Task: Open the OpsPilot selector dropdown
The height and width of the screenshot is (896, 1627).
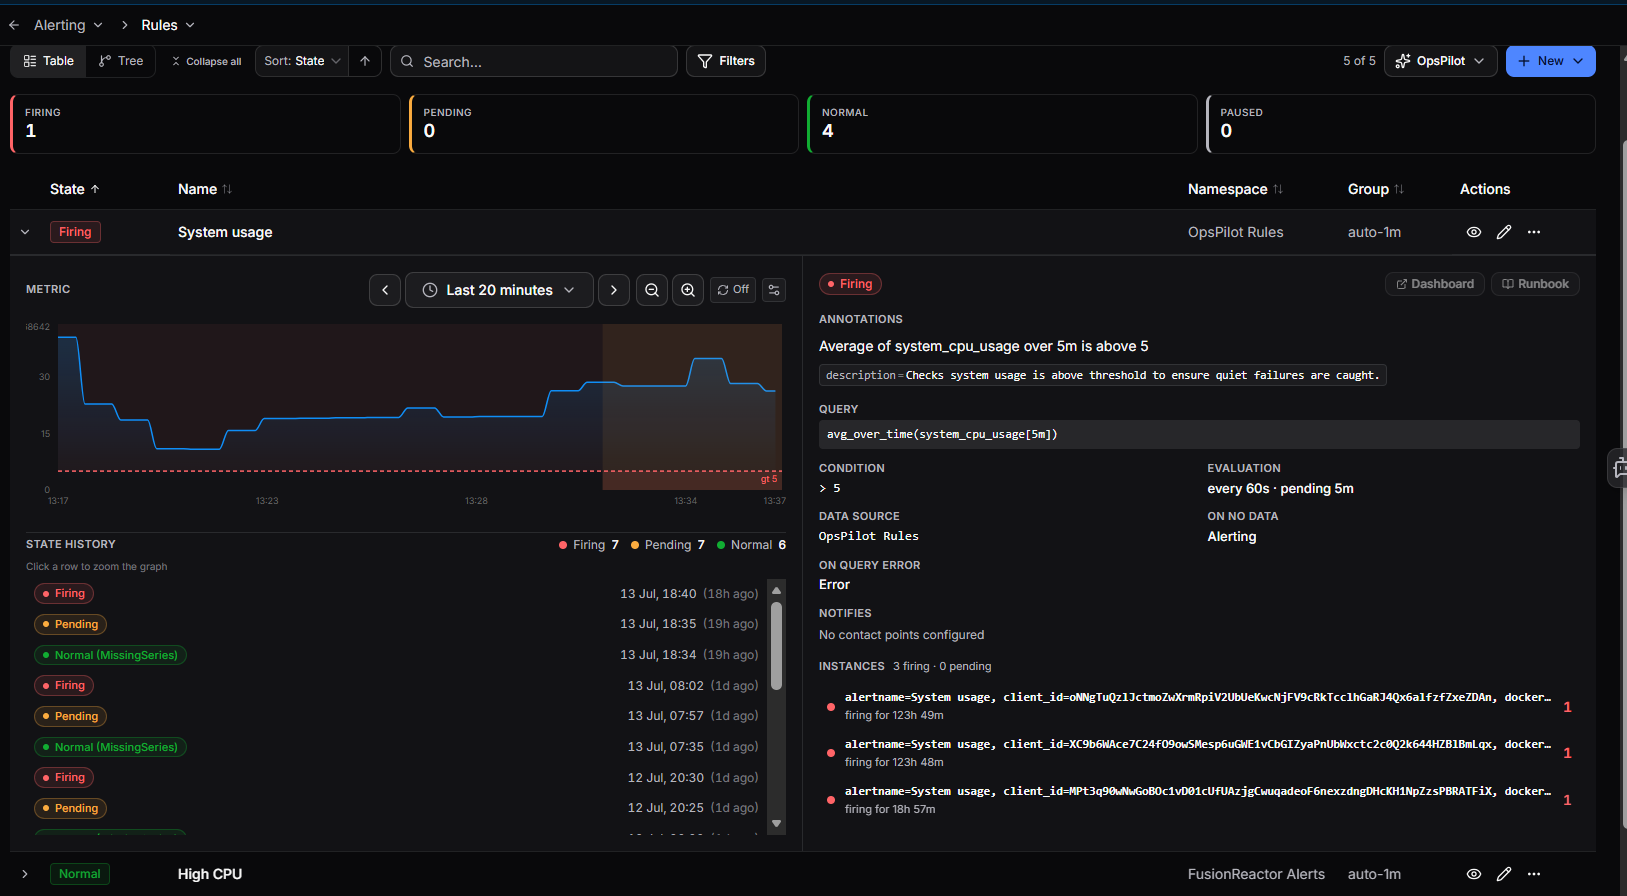Action: 1441,61
